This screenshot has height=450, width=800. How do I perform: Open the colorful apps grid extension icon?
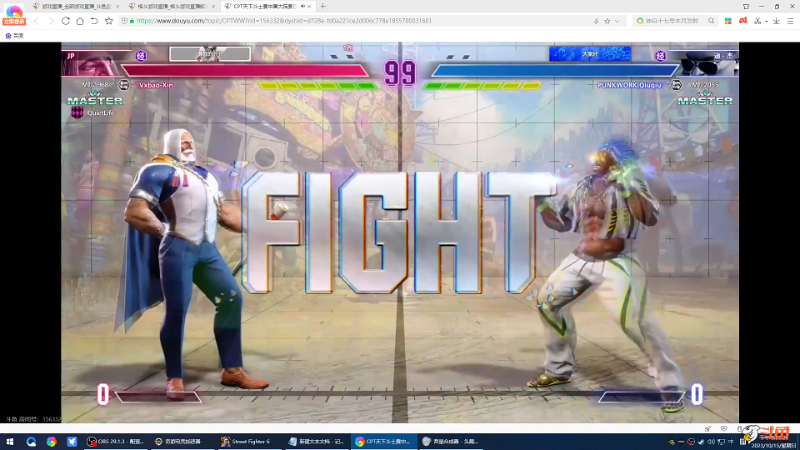(x=728, y=21)
